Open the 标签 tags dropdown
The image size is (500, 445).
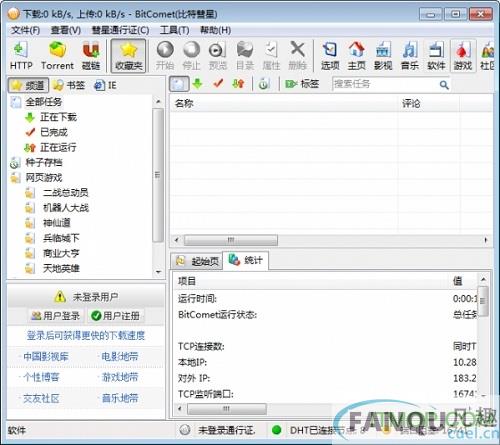302,84
